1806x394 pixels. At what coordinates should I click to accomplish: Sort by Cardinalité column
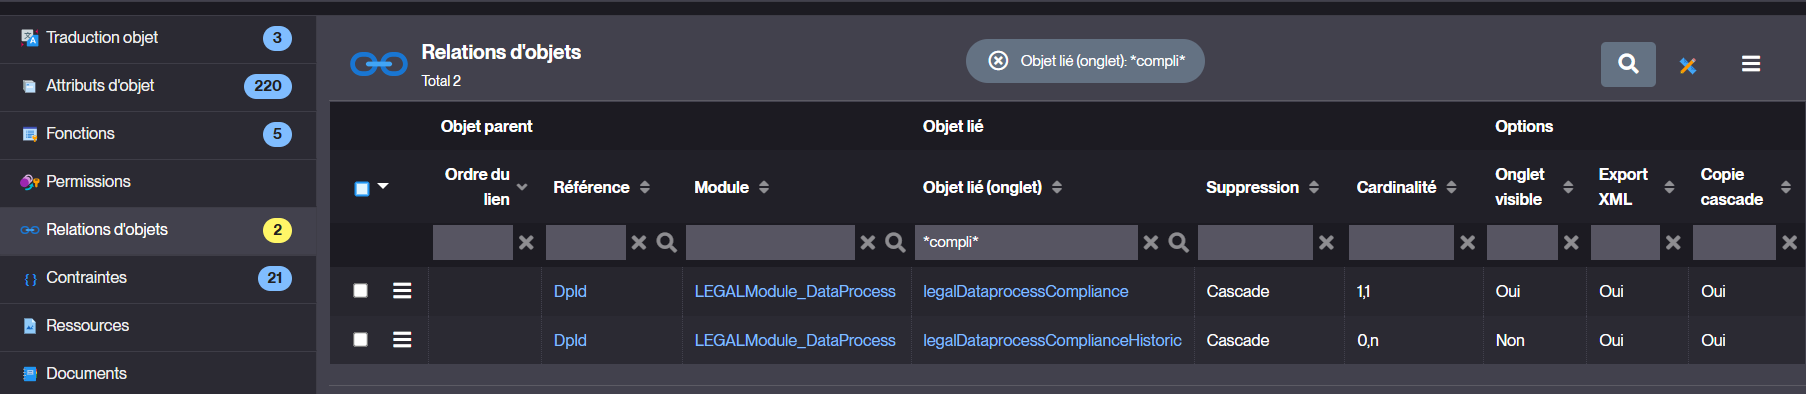coord(1451,187)
